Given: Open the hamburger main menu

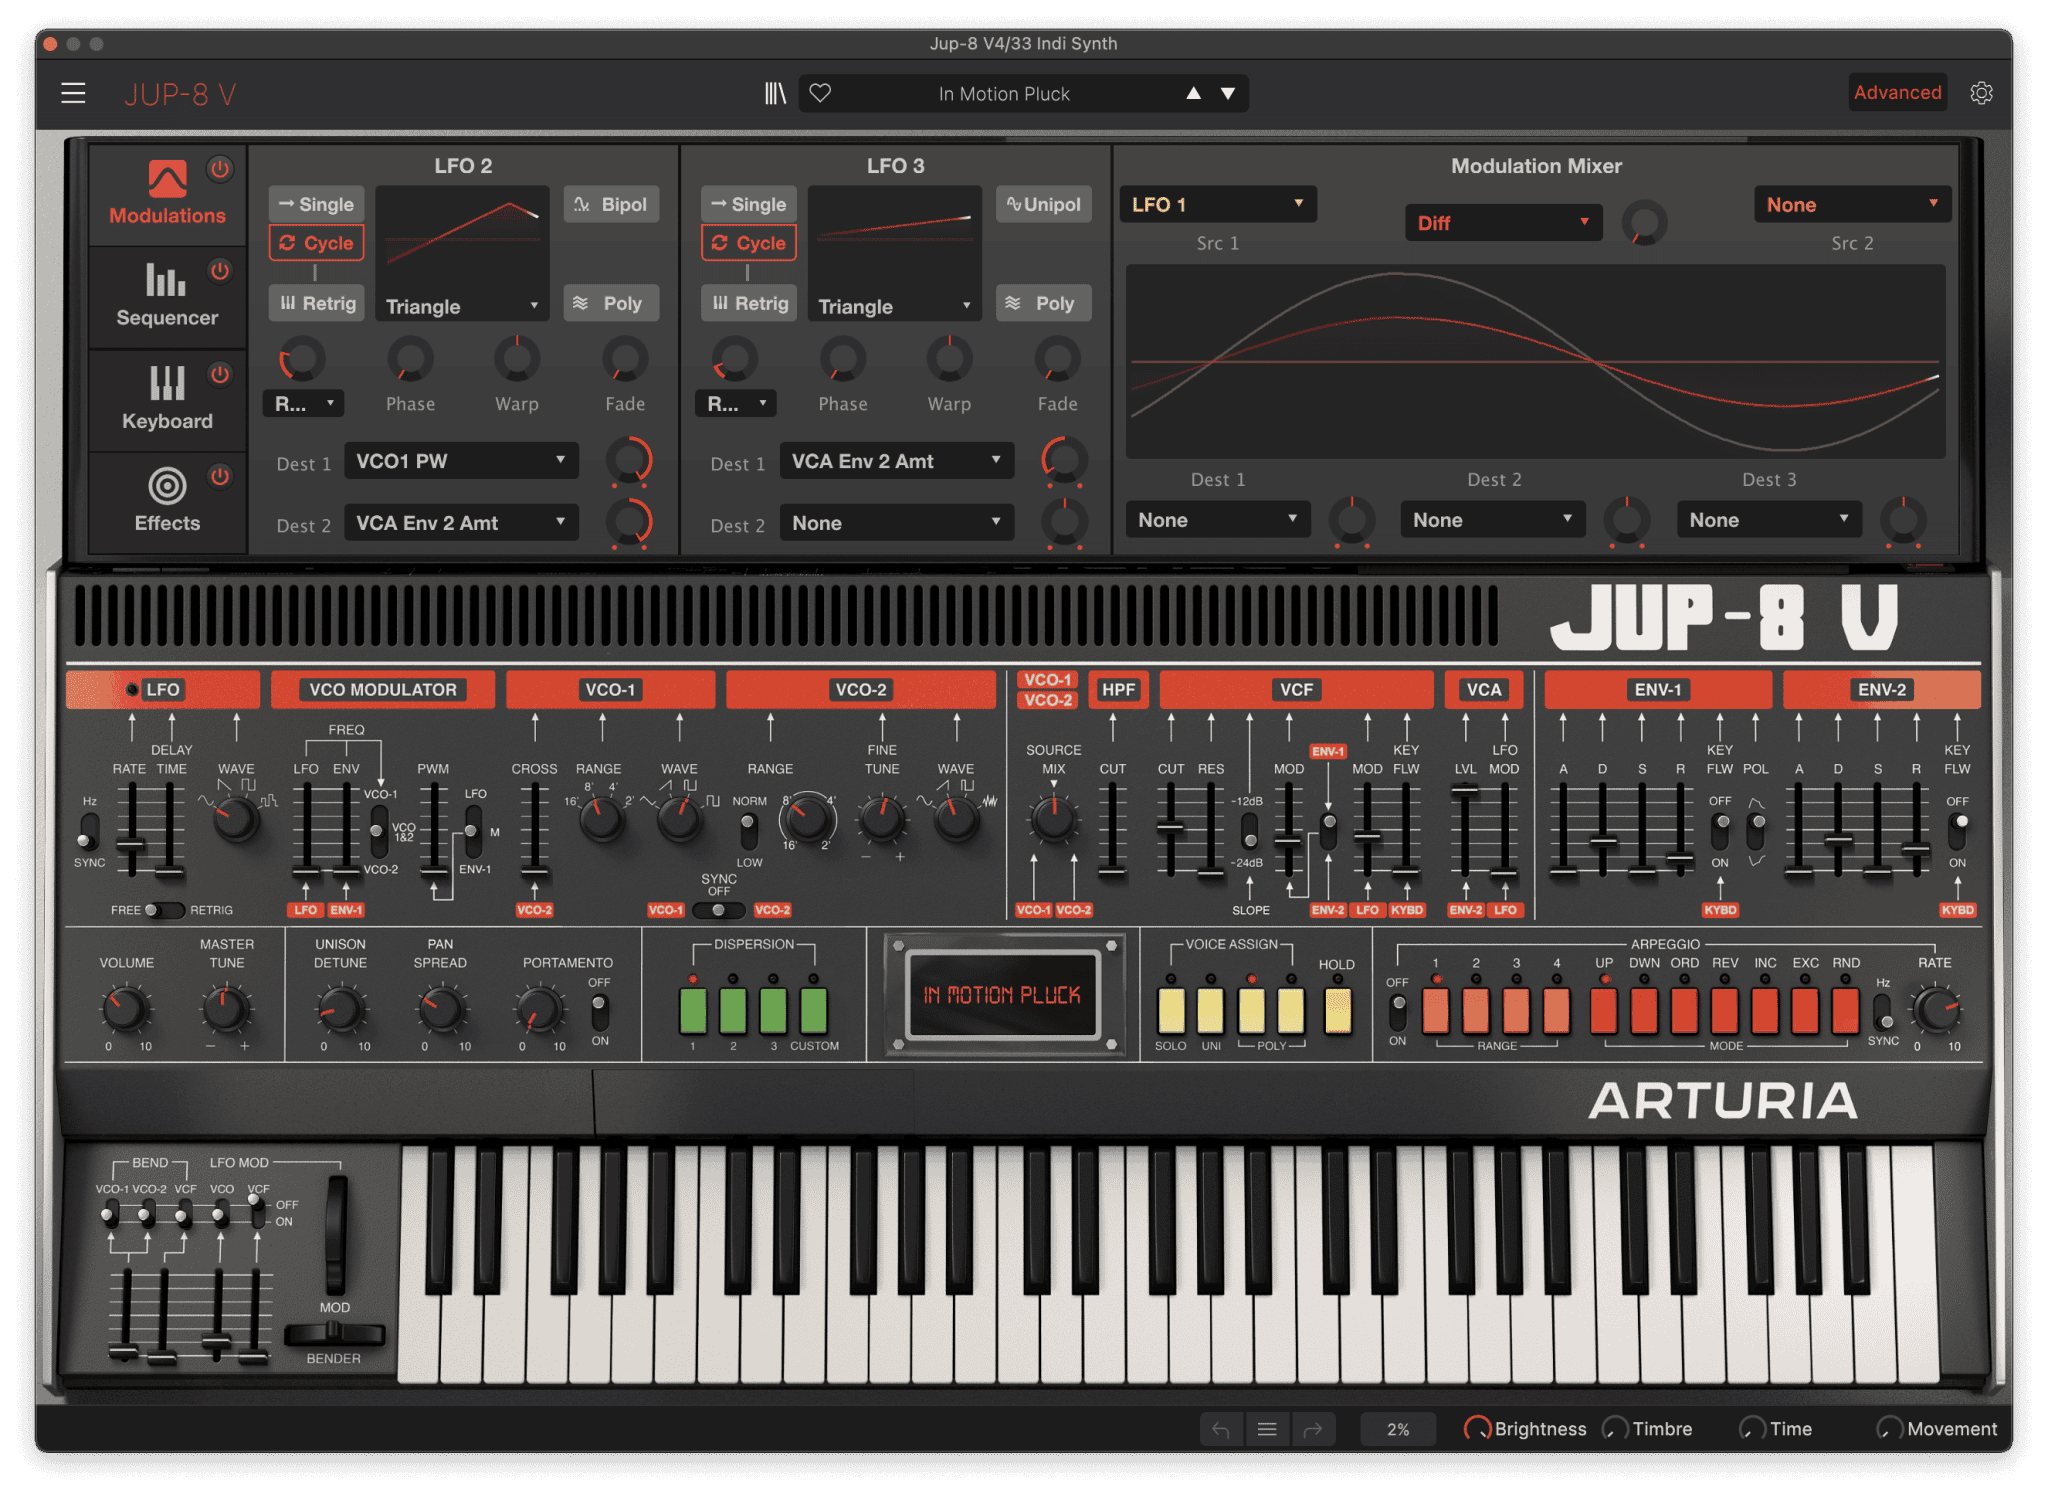Looking at the screenshot, I should (73, 93).
